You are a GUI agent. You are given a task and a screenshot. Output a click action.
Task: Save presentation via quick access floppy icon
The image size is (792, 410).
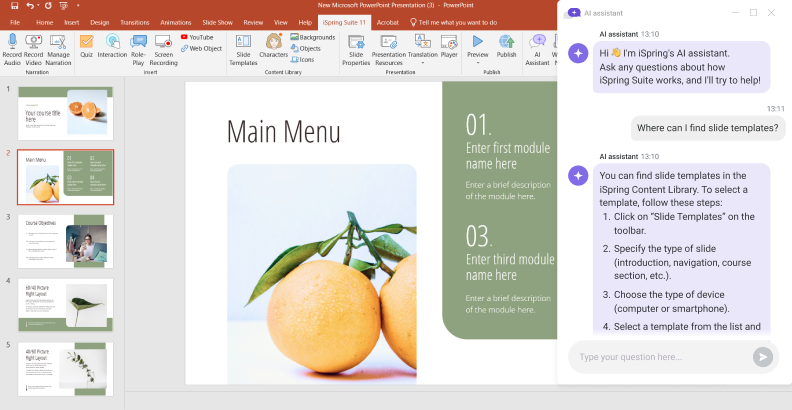[15, 6]
